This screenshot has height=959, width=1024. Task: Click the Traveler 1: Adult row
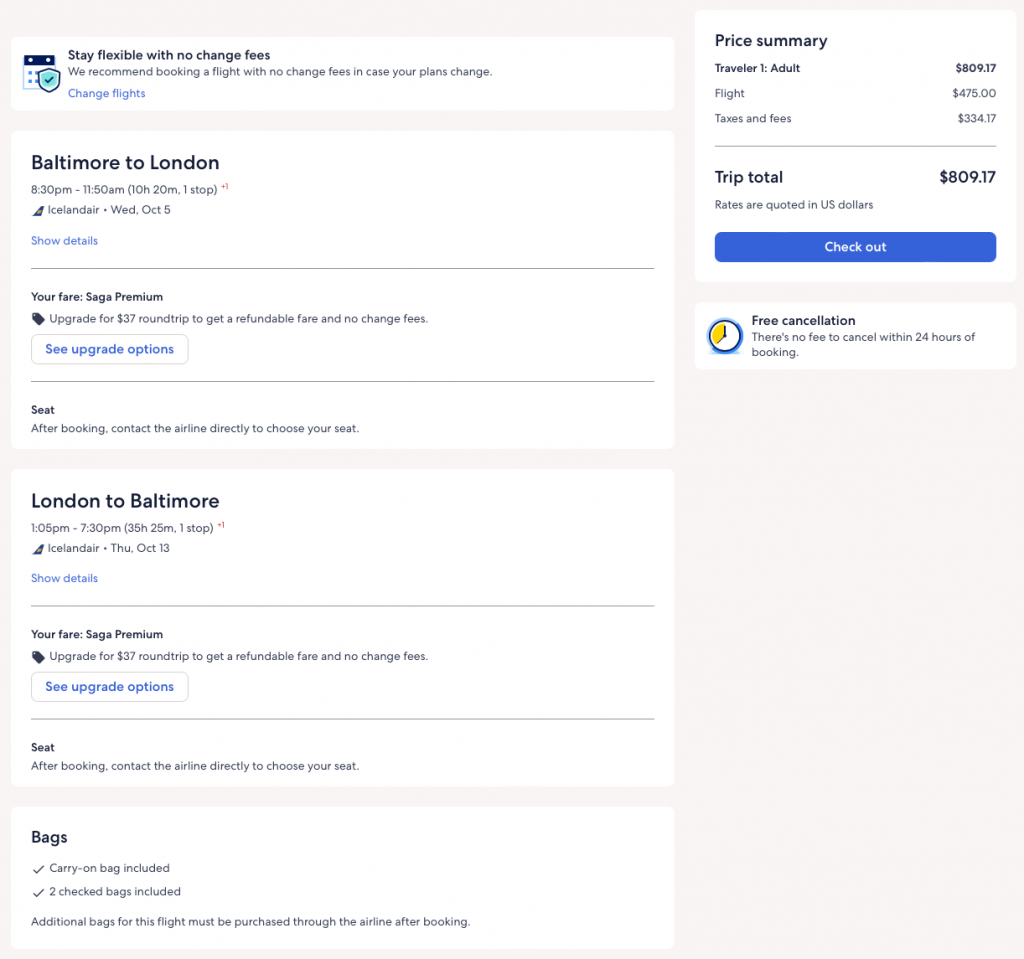[757, 68]
